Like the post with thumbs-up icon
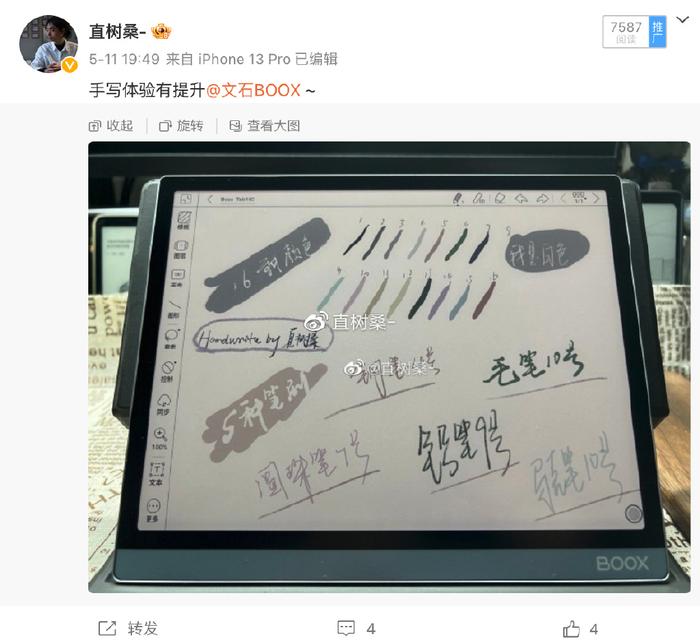The width and height of the screenshot is (700, 643). coord(571,629)
